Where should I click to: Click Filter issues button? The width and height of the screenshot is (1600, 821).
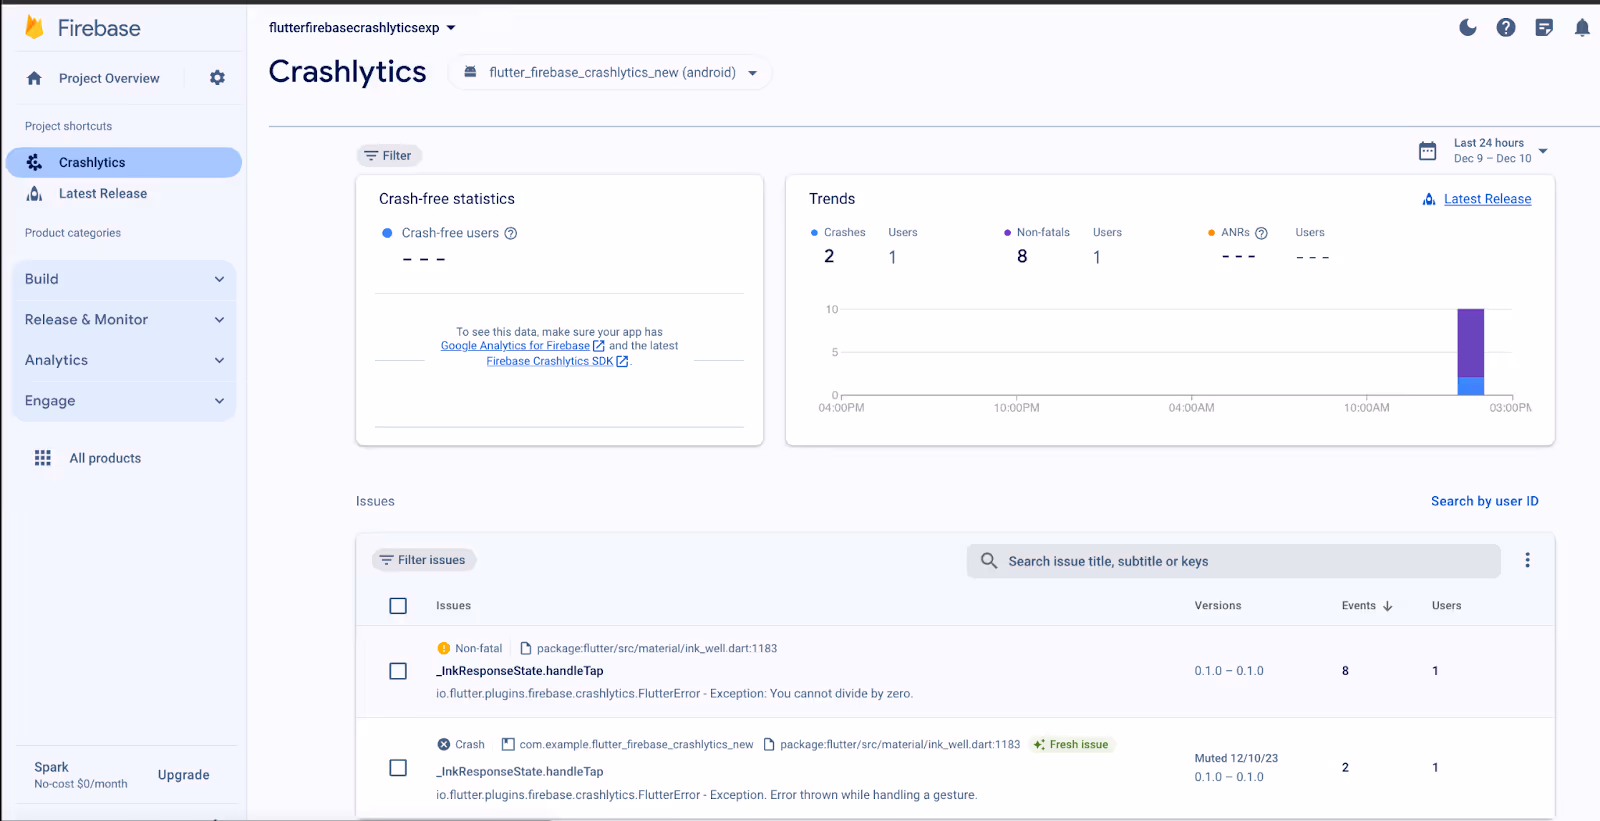point(424,560)
